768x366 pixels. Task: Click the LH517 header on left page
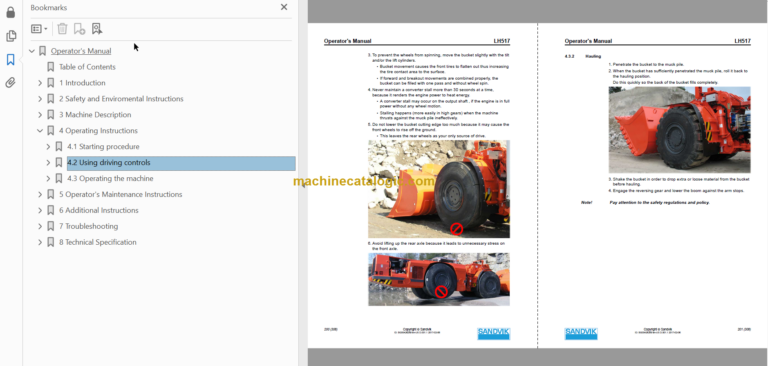(x=502, y=41)
